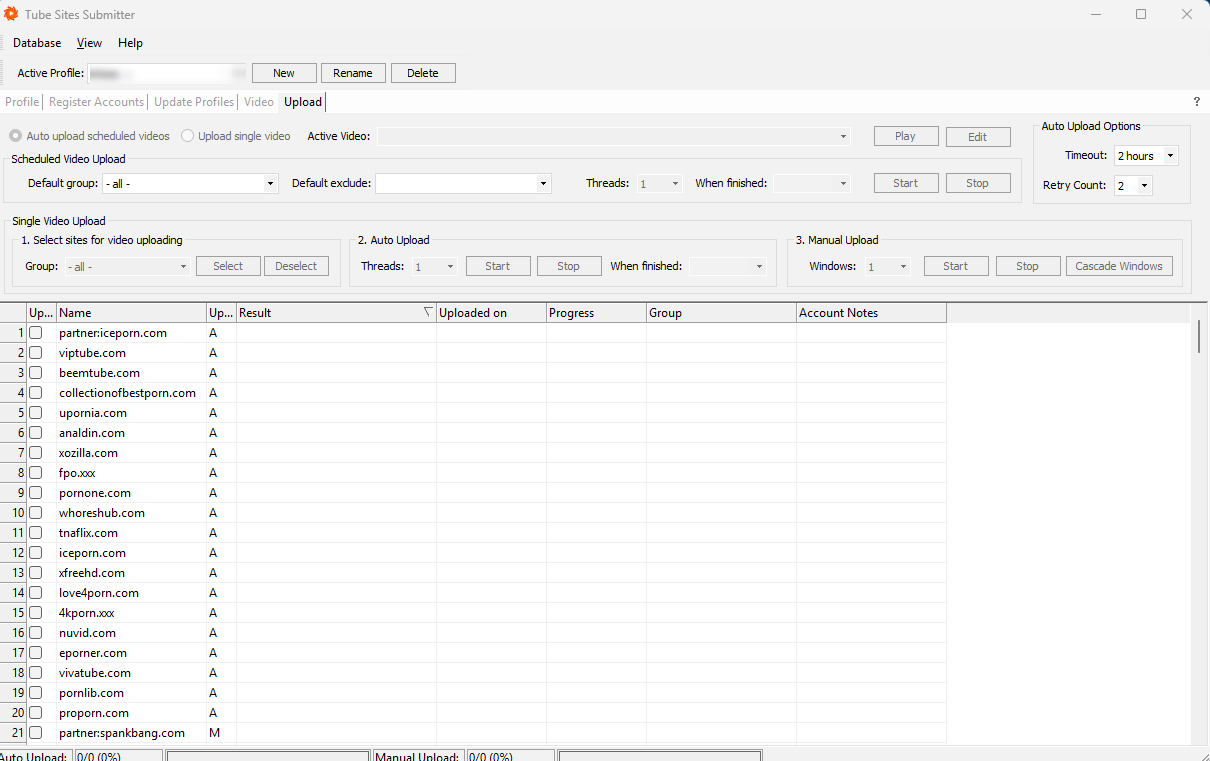
Task: Click the help question mark icon
Action: 1196,102
